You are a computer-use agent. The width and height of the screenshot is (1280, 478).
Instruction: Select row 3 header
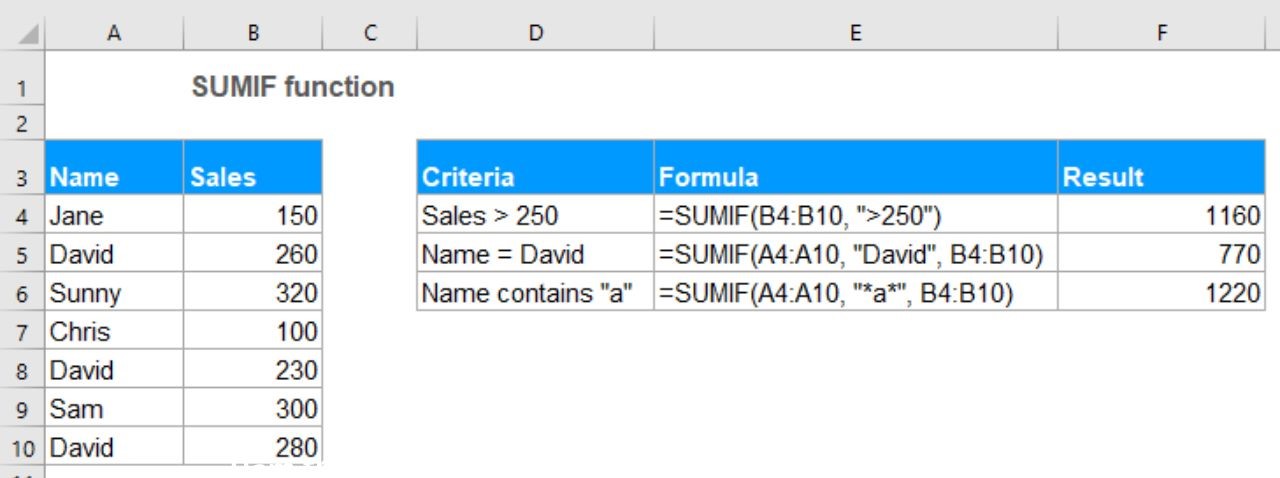(x=22, y=178)
